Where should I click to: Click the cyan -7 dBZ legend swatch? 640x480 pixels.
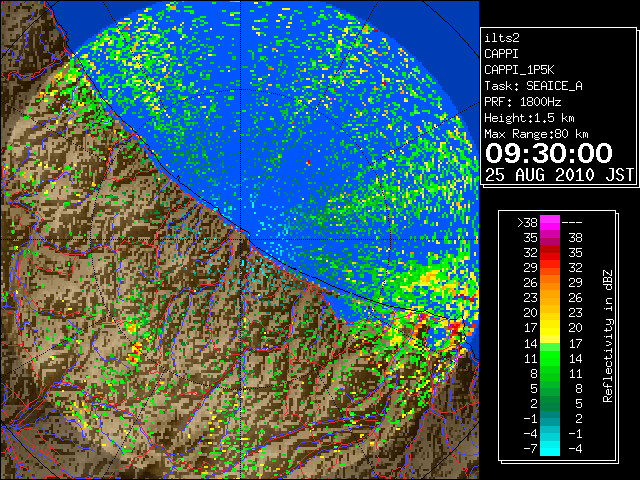tap(550, 448)
